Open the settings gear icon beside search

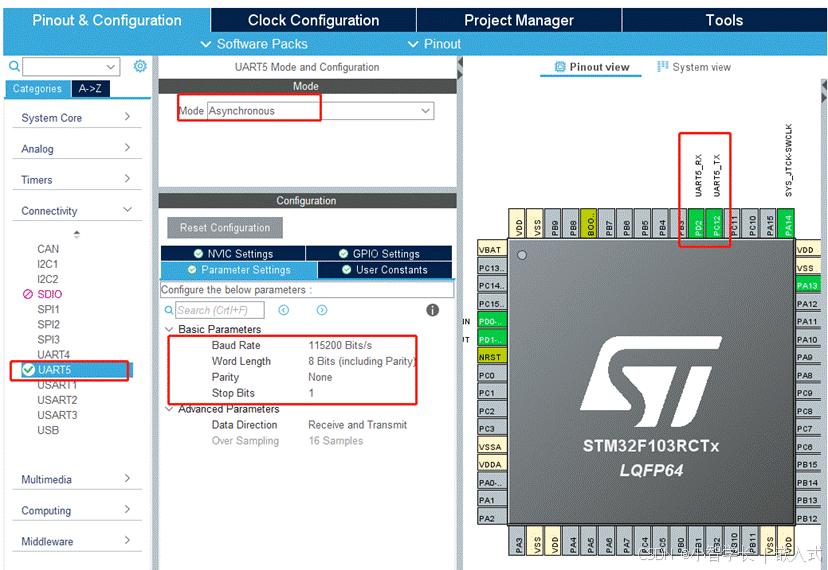pyautogui.click(x=140, y=66)
